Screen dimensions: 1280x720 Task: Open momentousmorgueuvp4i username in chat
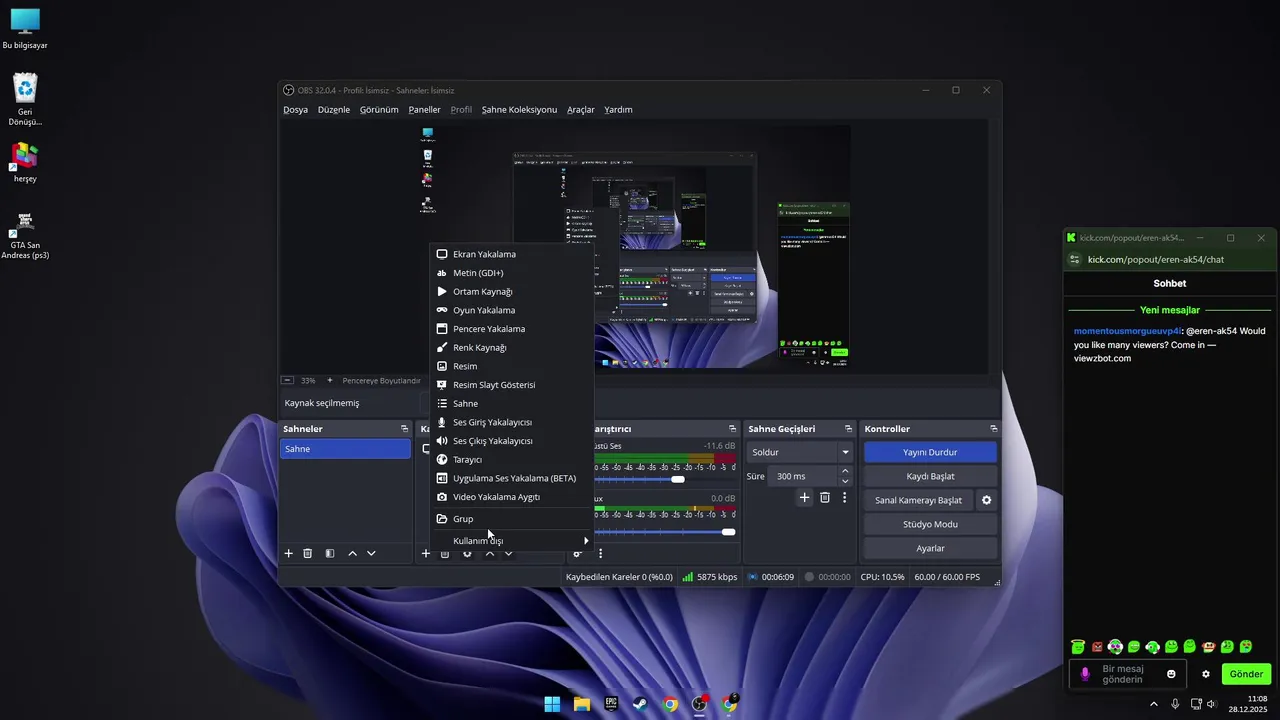1128,331
